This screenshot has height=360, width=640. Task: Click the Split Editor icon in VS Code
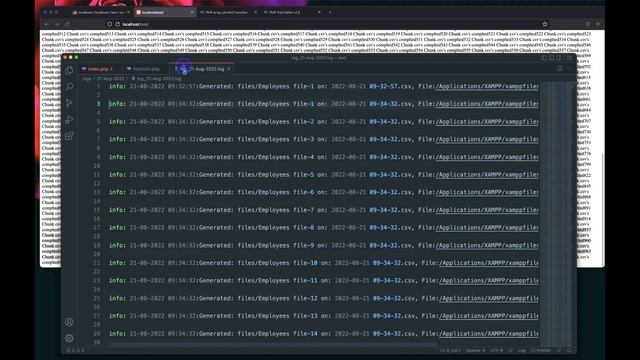(x=560, y=69)
